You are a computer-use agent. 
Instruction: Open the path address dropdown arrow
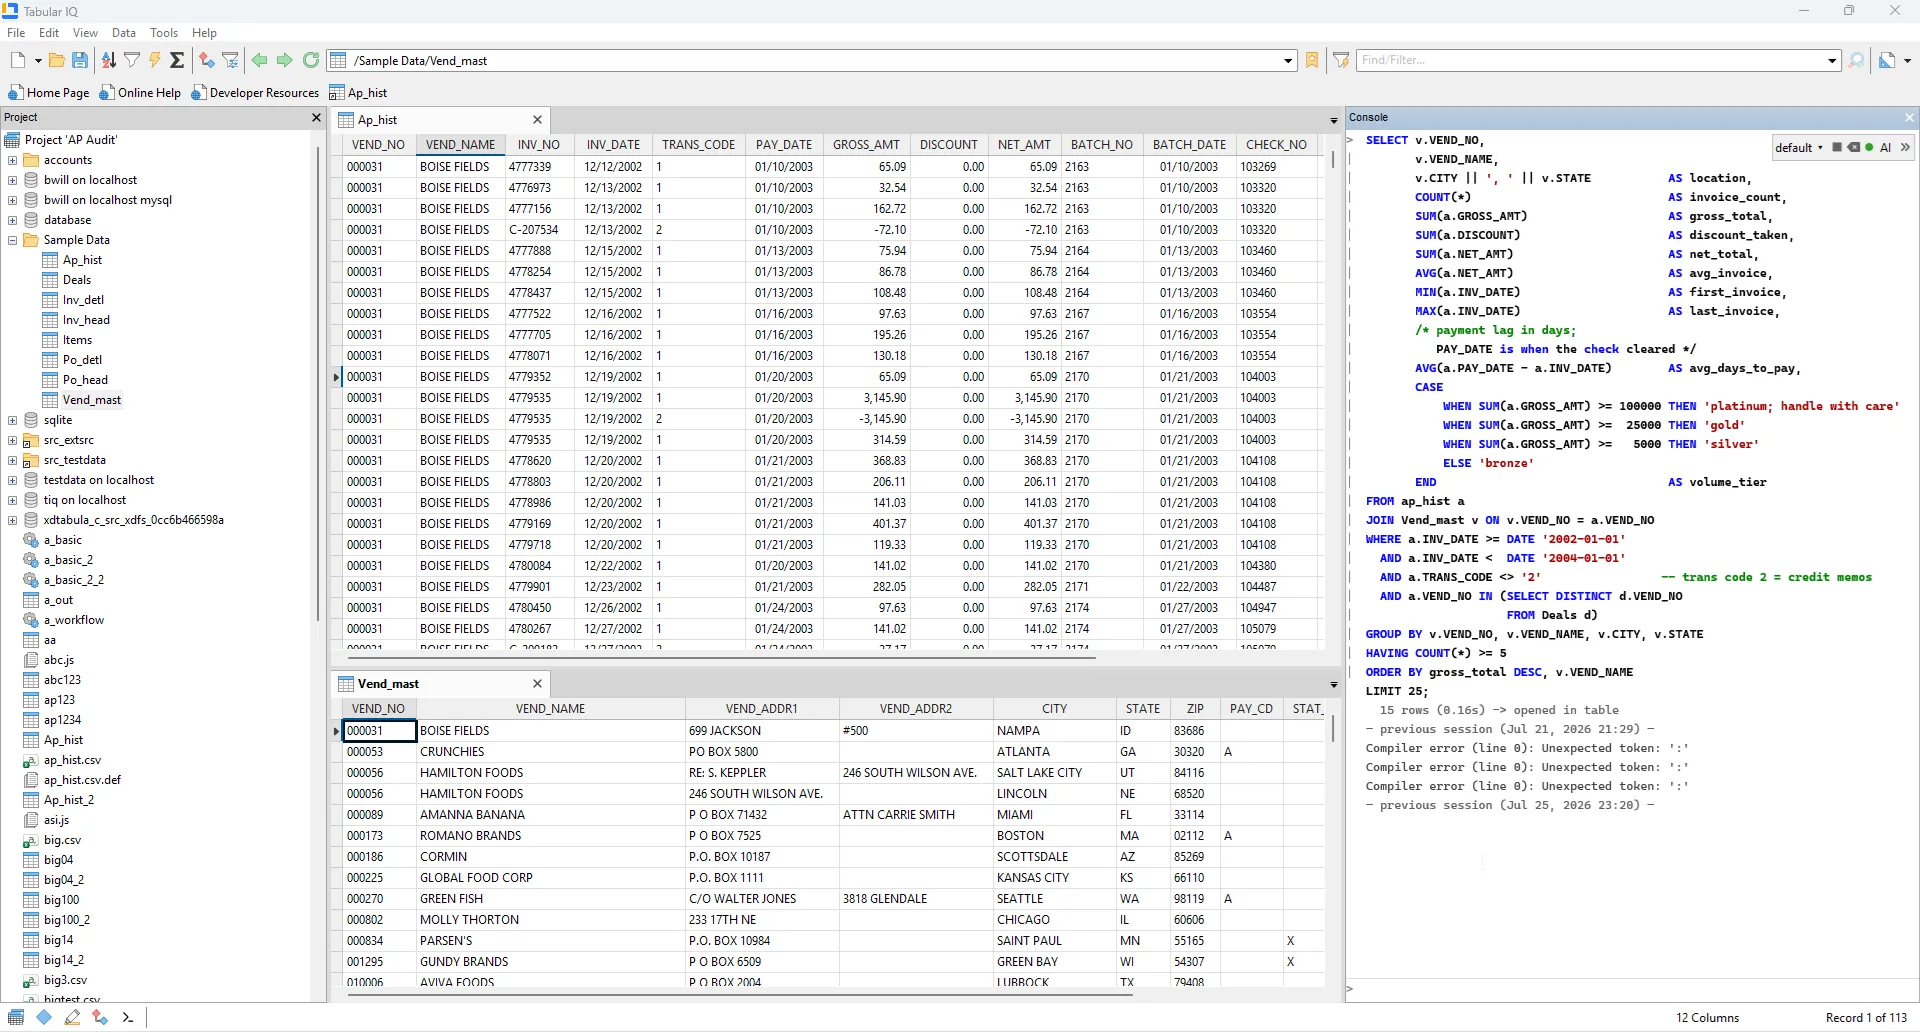(x=1288, y=61)
